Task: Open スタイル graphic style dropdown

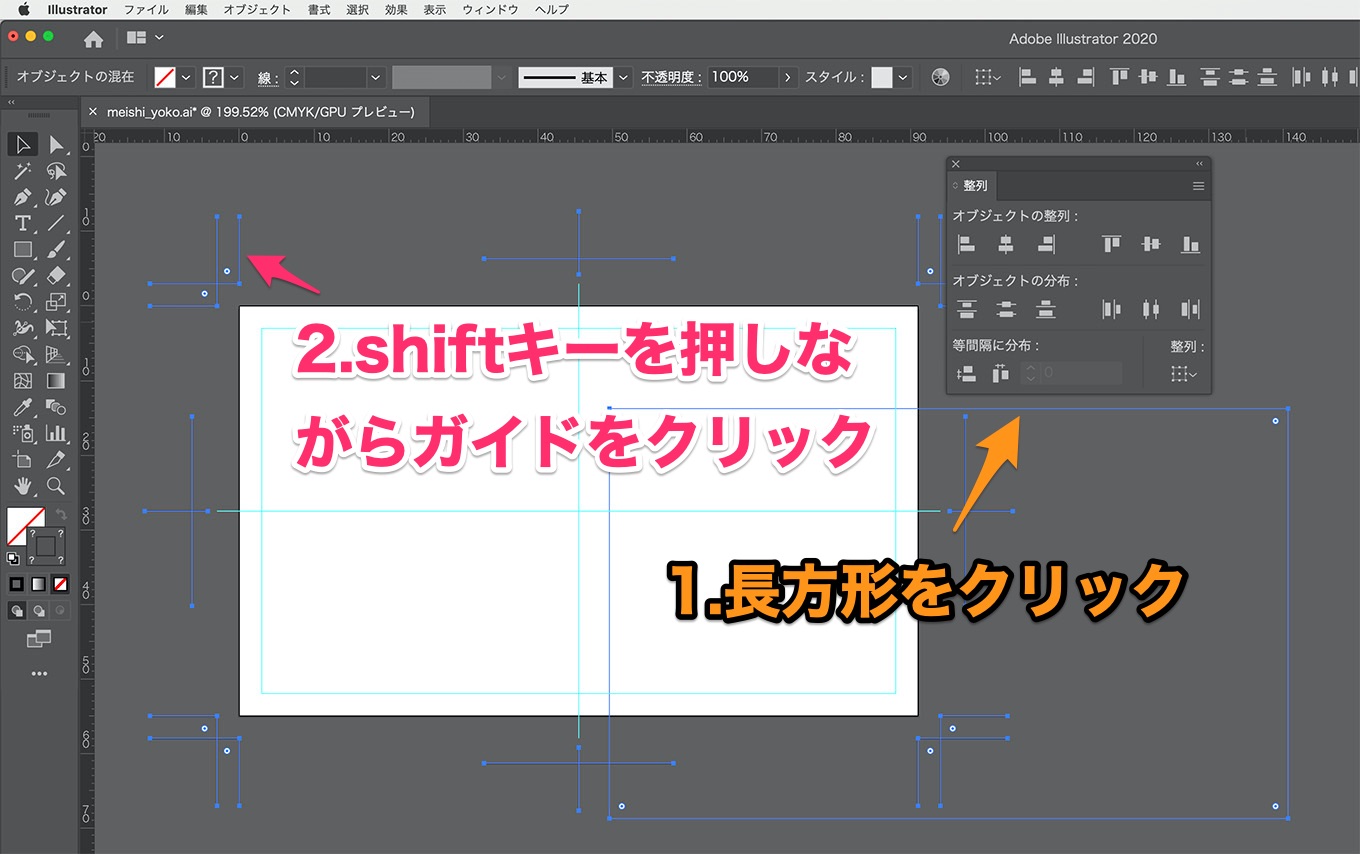Action: pos(903,77)
